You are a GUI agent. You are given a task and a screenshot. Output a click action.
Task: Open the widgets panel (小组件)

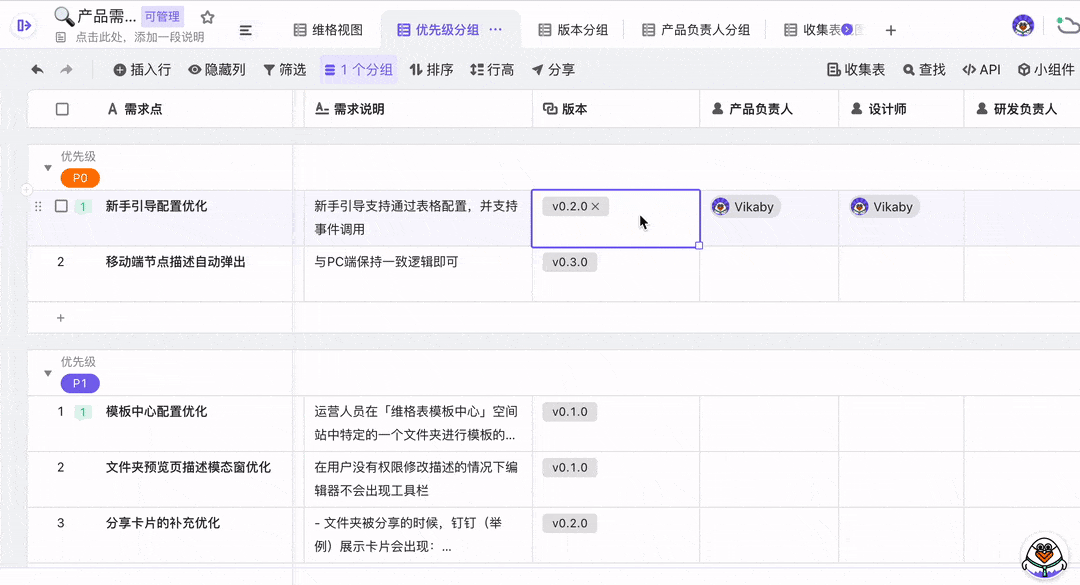[1046, 70]
